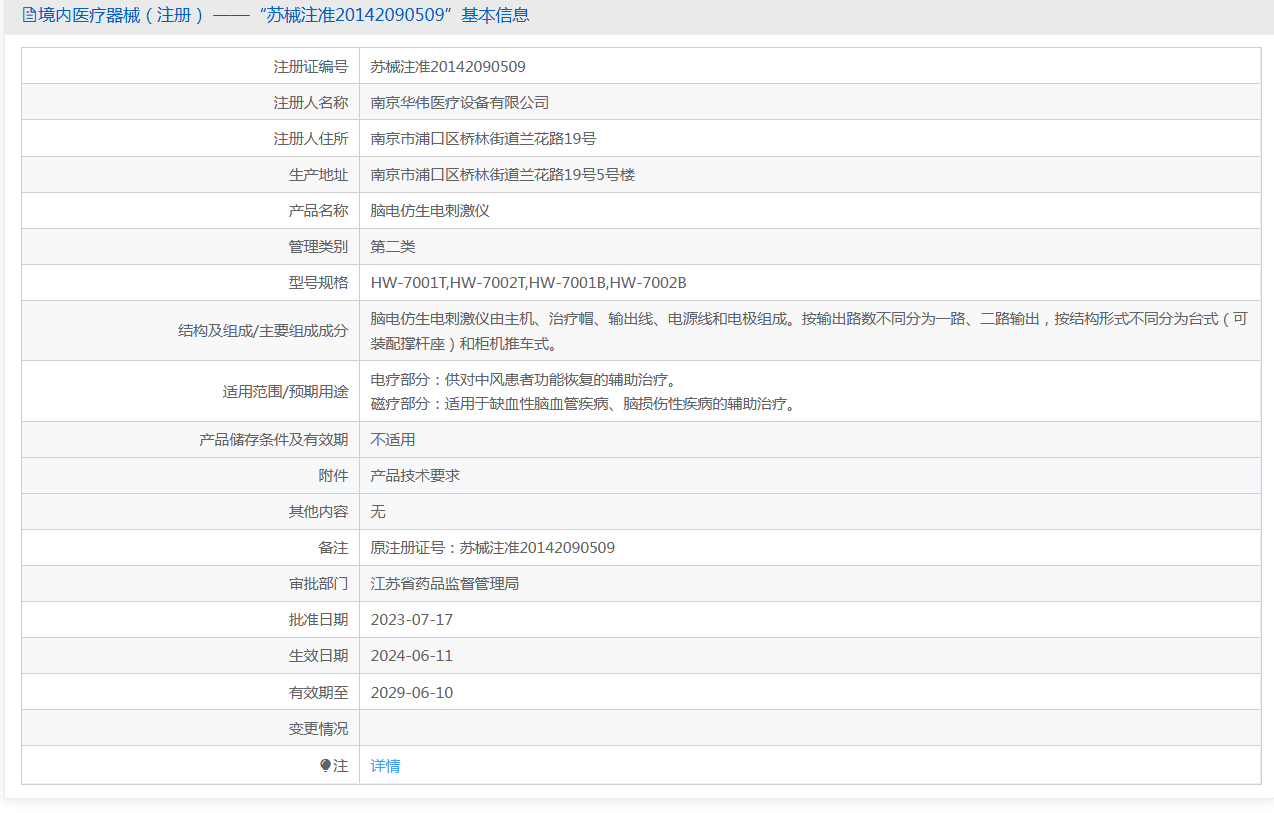Click the label 结构及组成/主要组成成分
This screenshot has height=813, width=1274.
[x=263, y=331]
